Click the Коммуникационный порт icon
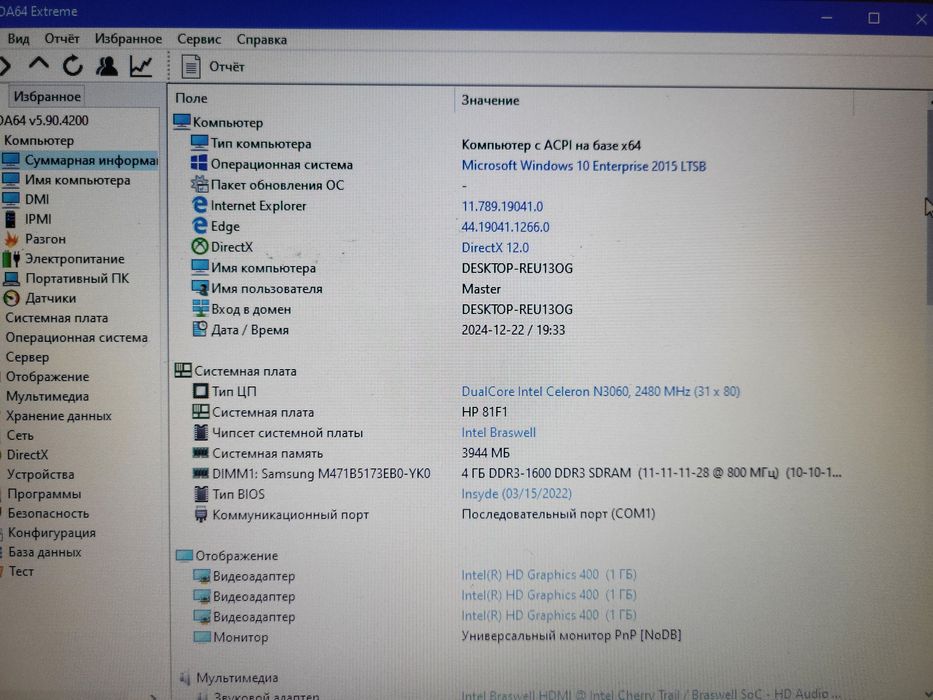Image resolution: width=933 pixels, height=700 pixels. pyautogui.click(x=201, y=514)
